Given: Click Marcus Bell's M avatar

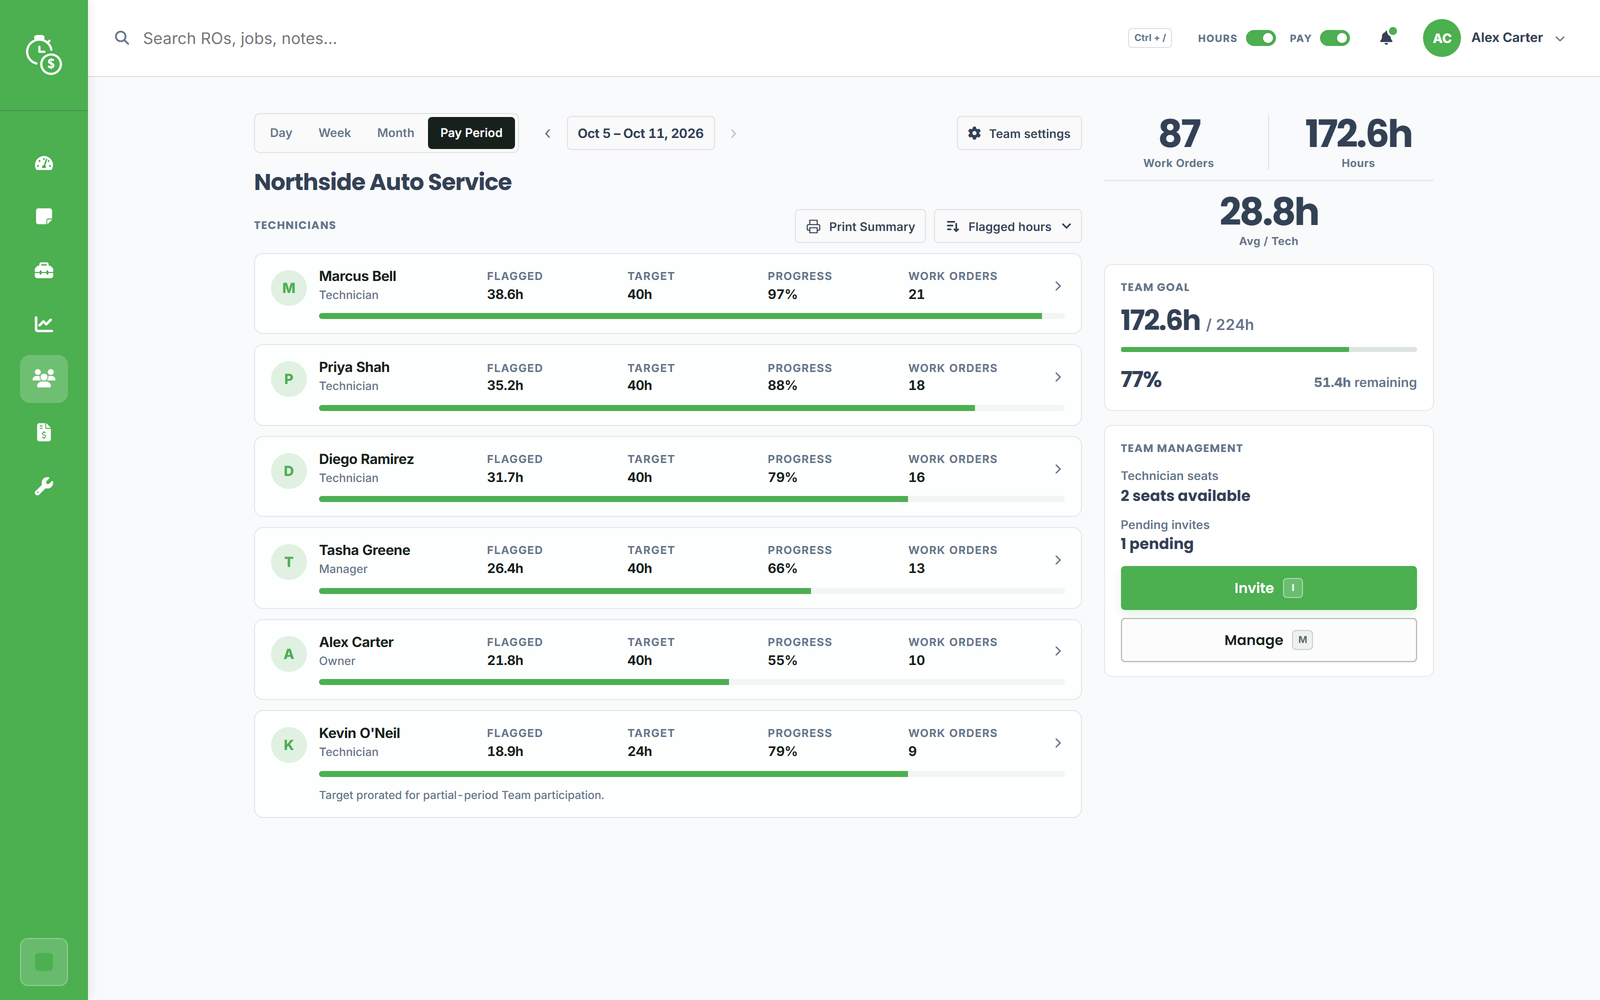Looking at the screenshot, I should [289, 288].
